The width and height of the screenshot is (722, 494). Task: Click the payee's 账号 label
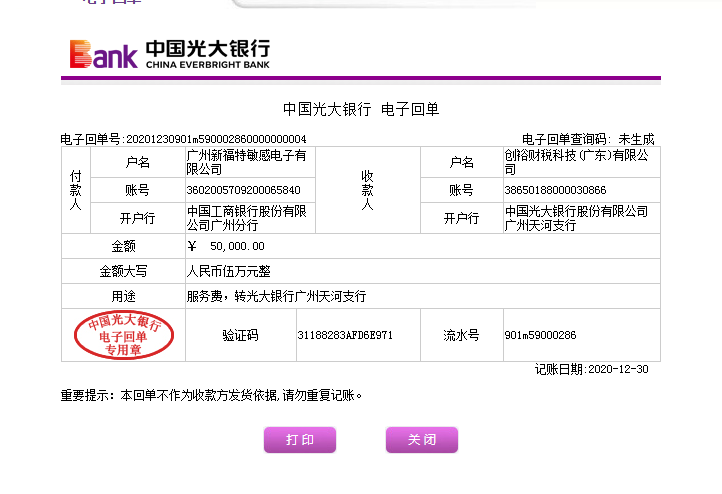461,190
